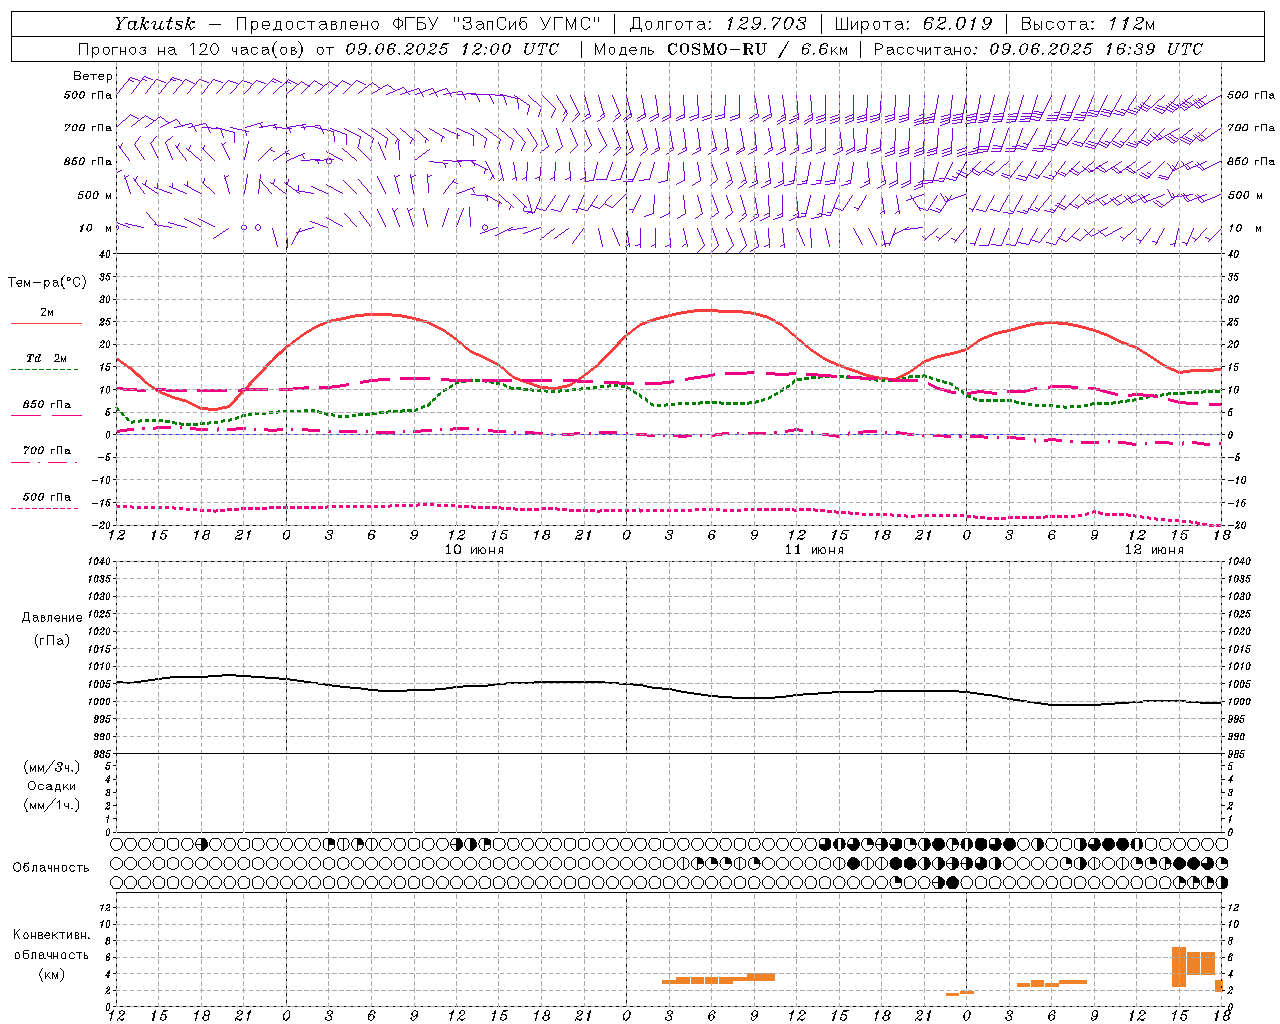The width and height of the screenshot is (1280, 1024).
Task: Select the provider text ФГБУ "ЗапСиб УГМС"
Action: click(x=495, y=24)
